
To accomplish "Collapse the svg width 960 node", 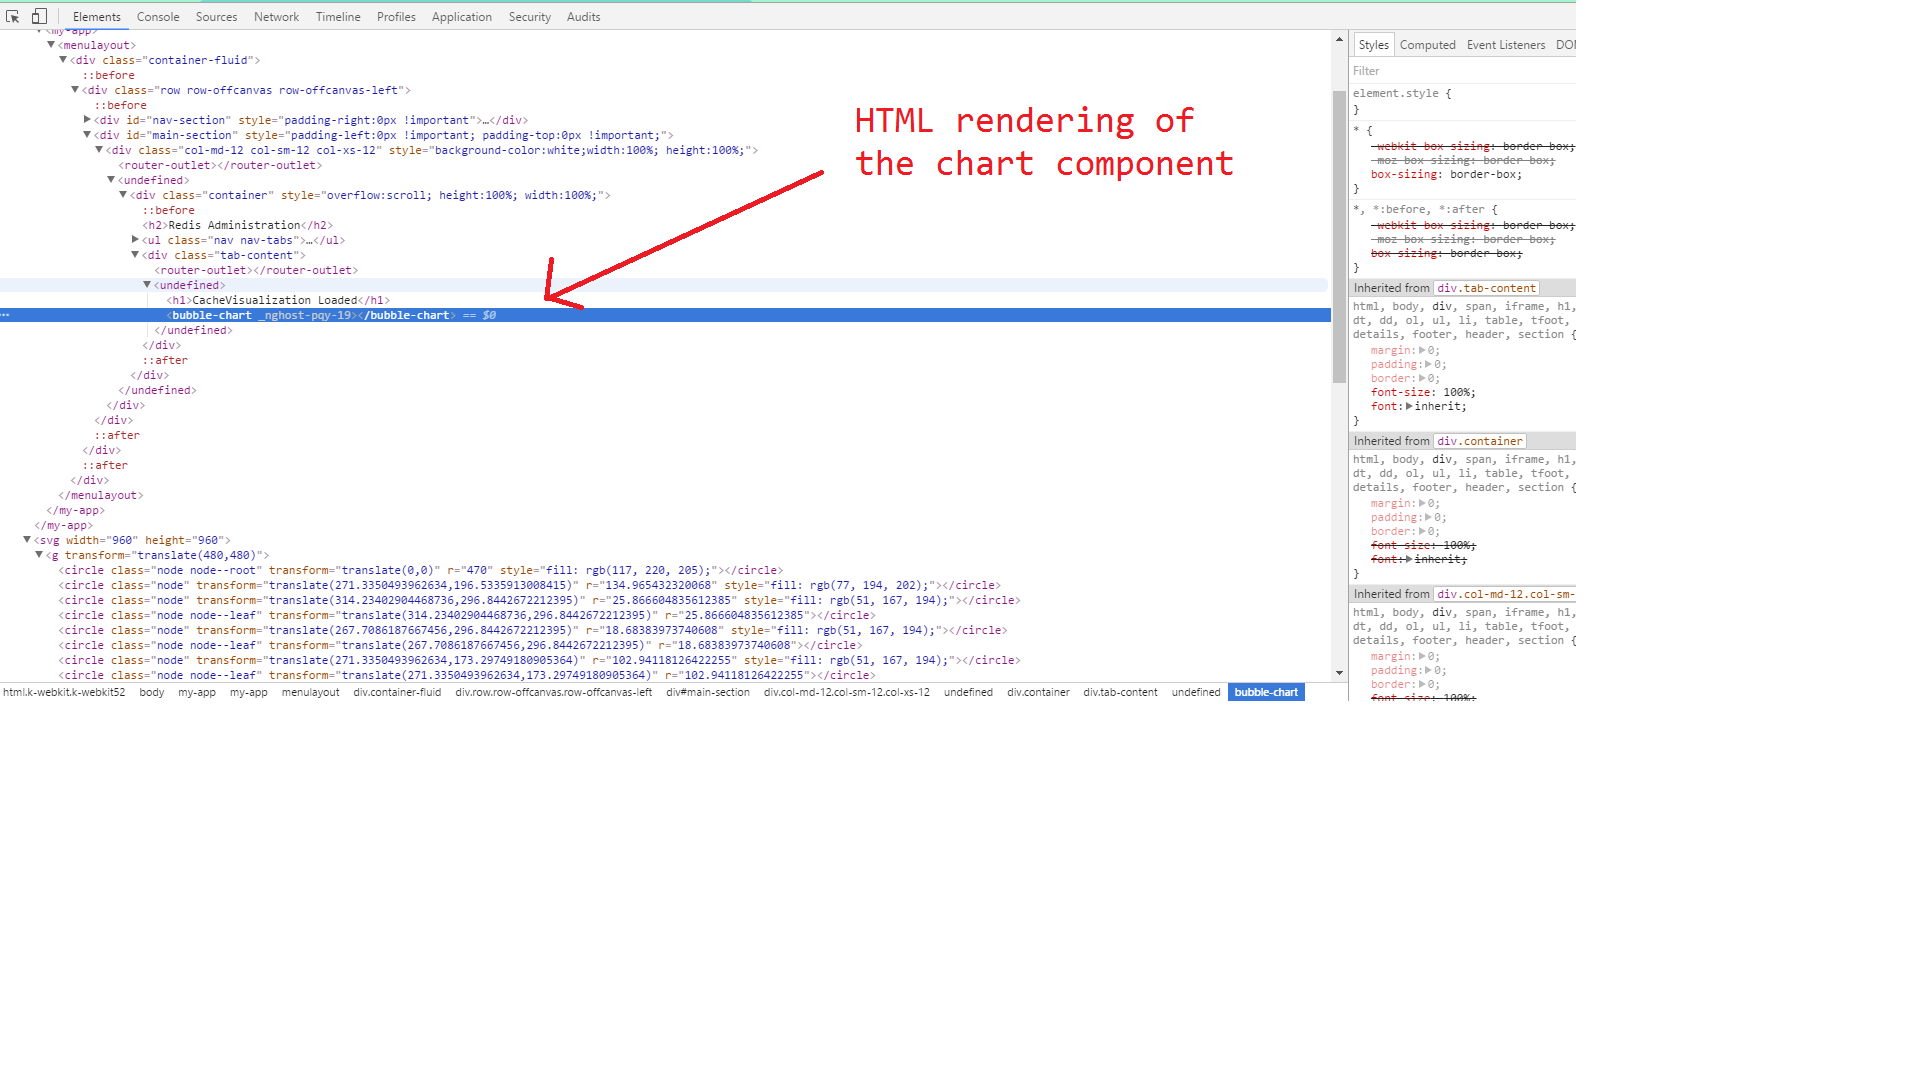I will (x=27, y=540).
